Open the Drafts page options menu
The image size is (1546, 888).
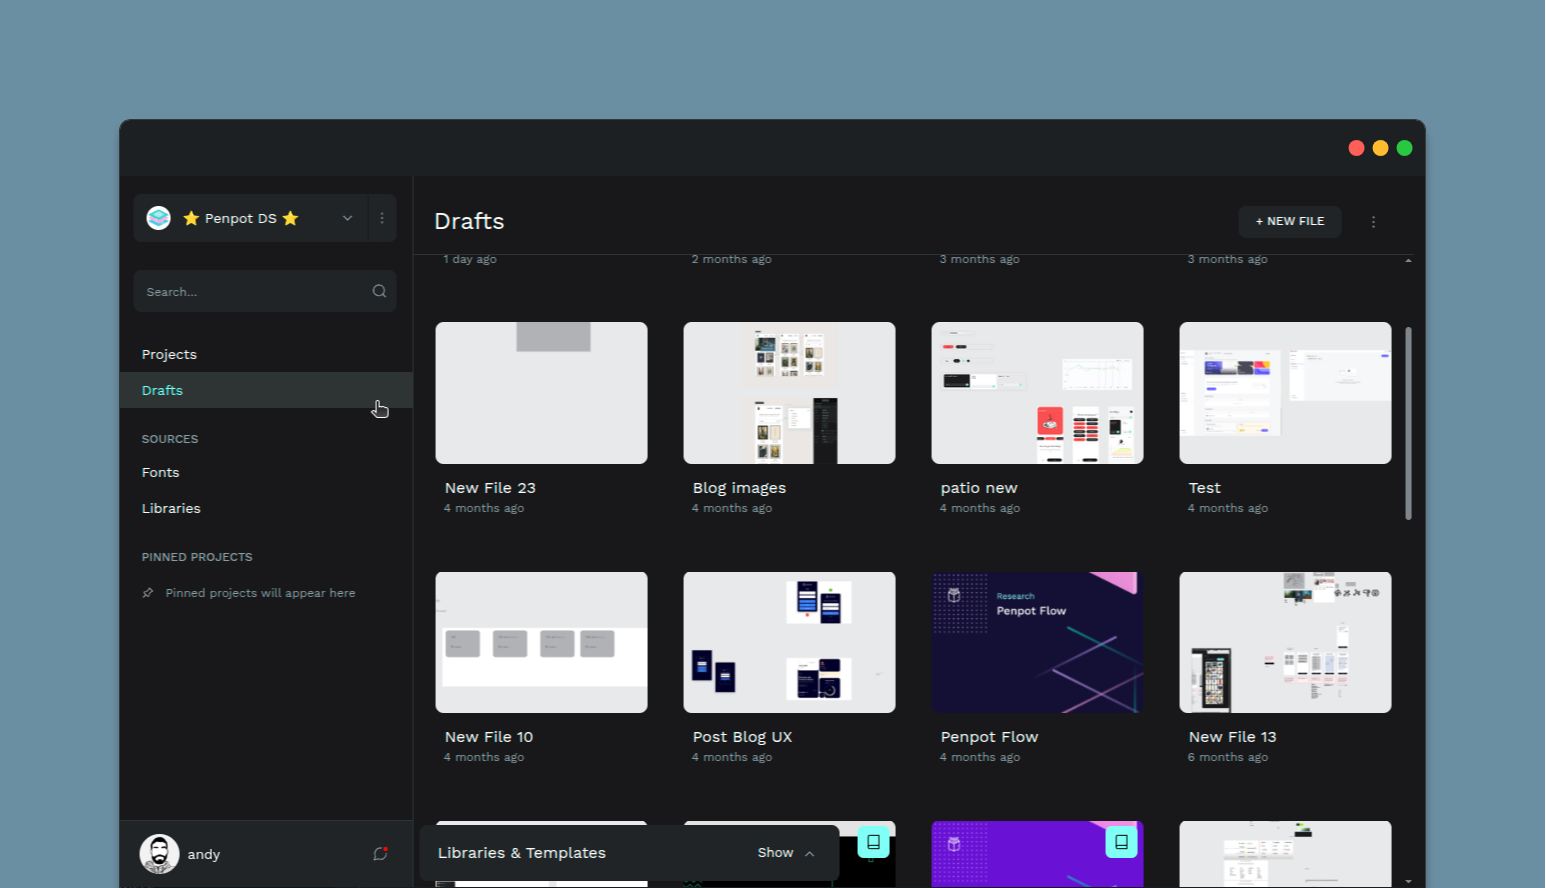click(1373, 221)
